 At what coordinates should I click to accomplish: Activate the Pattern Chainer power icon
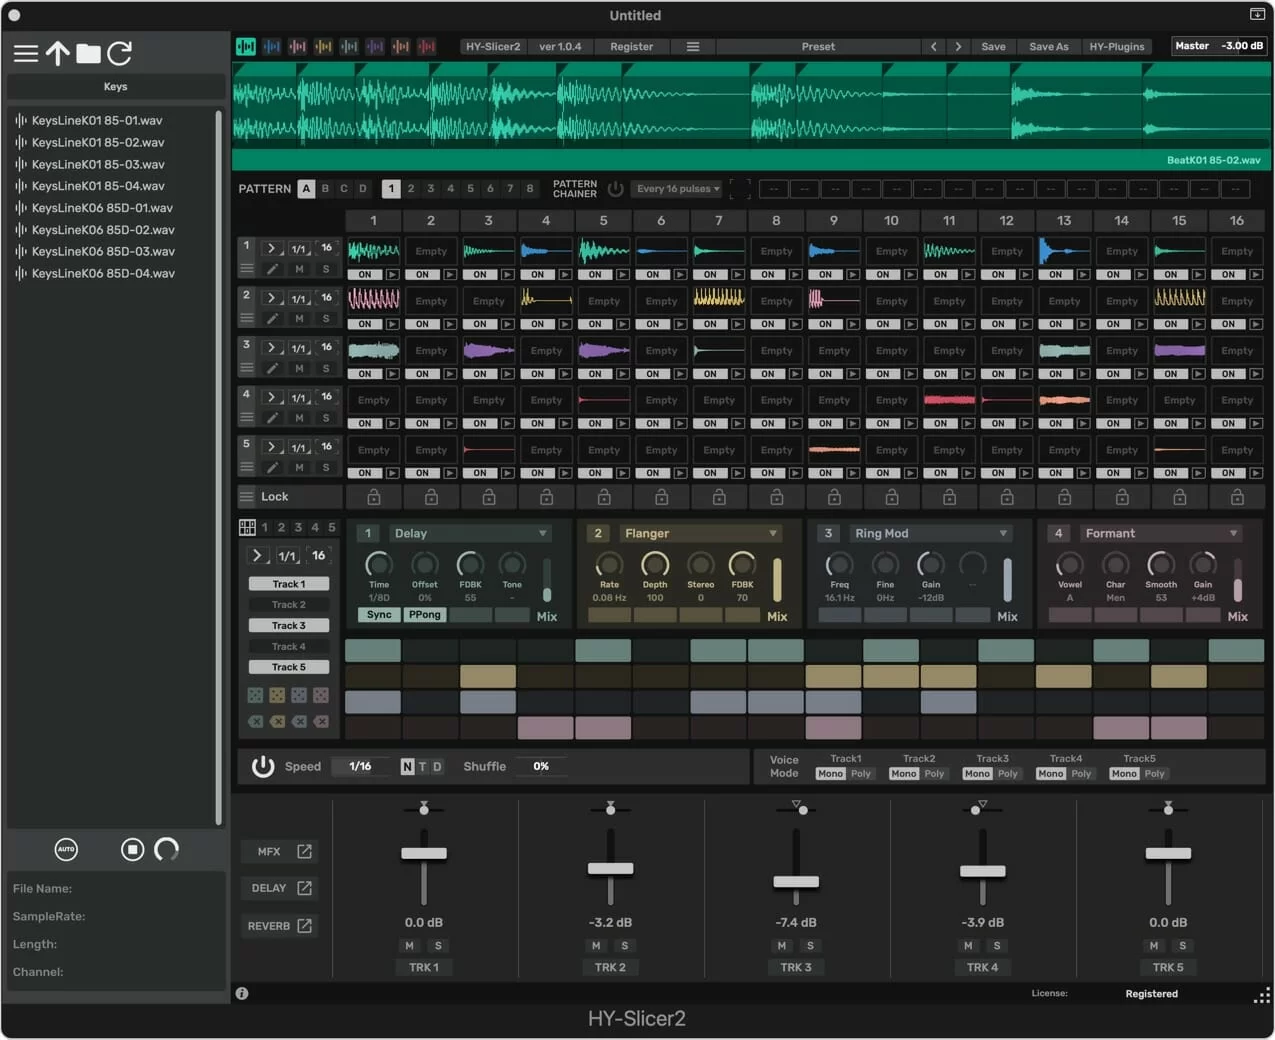(x=616, y=188)
